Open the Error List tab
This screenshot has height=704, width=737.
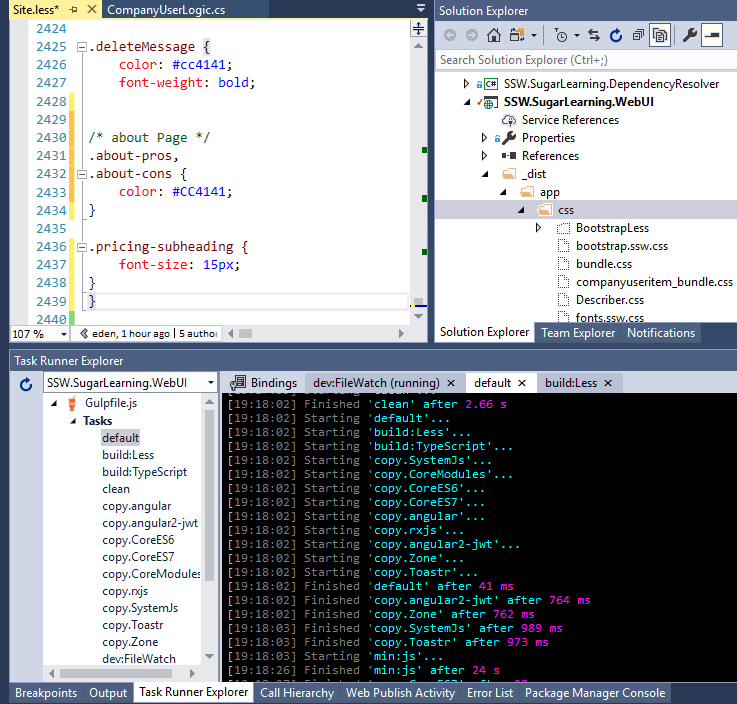click(x=490, y=692)
